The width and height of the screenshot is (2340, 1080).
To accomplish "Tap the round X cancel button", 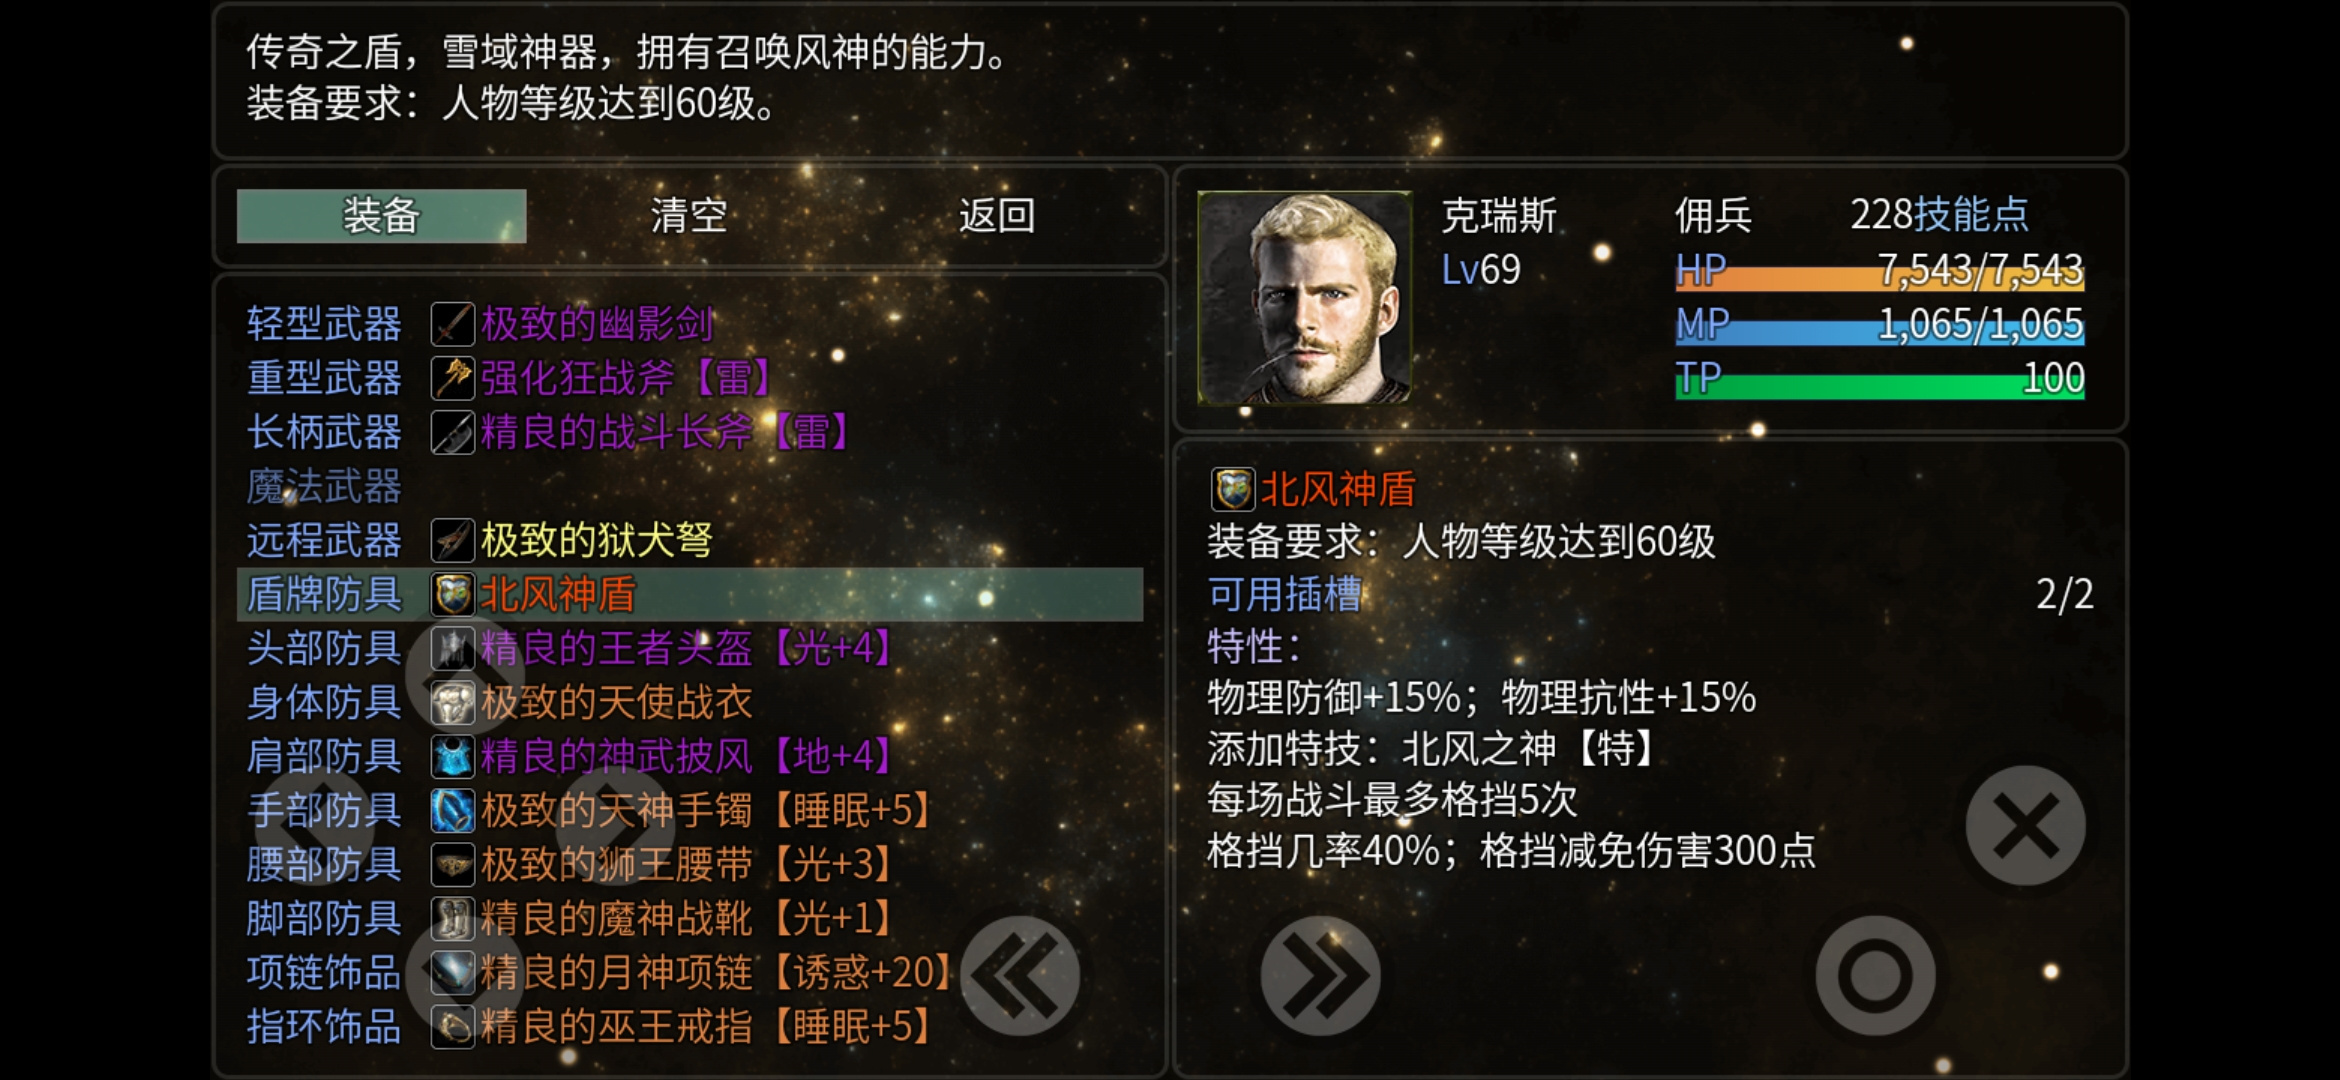I will click(2025, 826).
